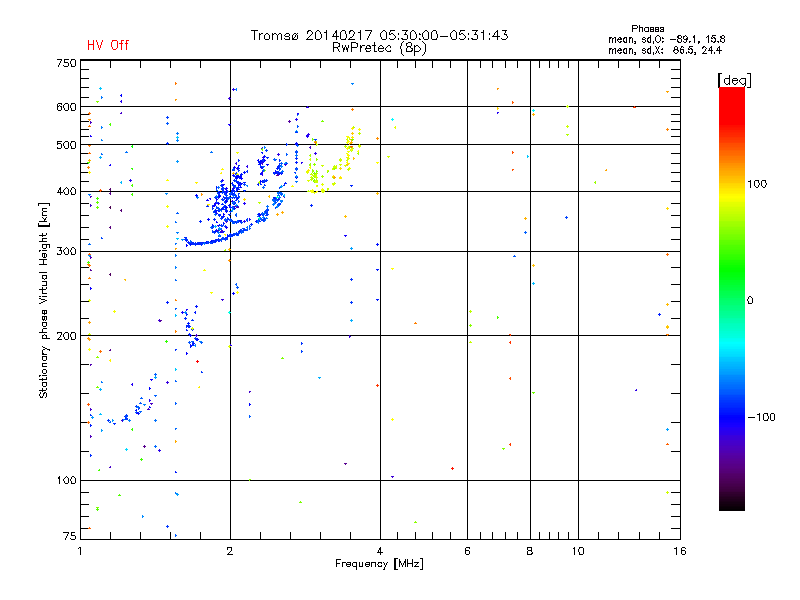Select the 'mean, sd,O: -89.1, 15.8' line
The image size is (800, 600).
click(x=666, y=39)
